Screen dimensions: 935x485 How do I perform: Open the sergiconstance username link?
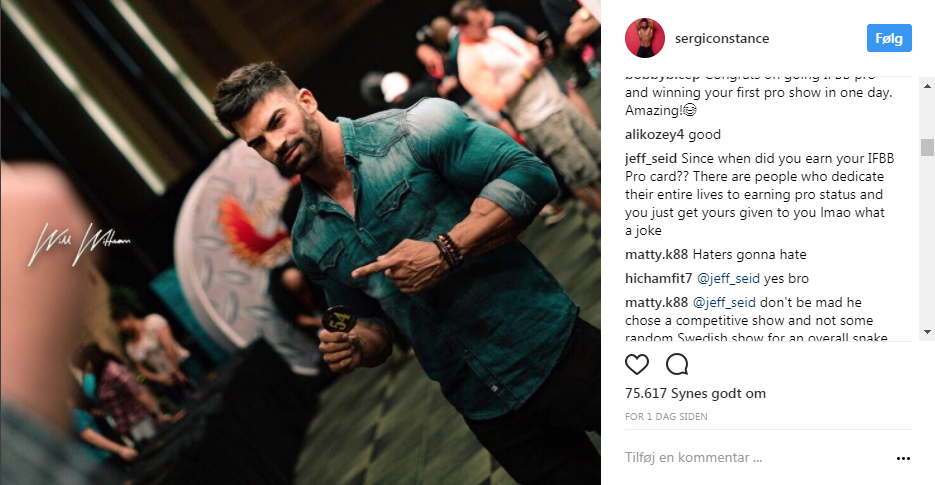click(x=722, y=38)
